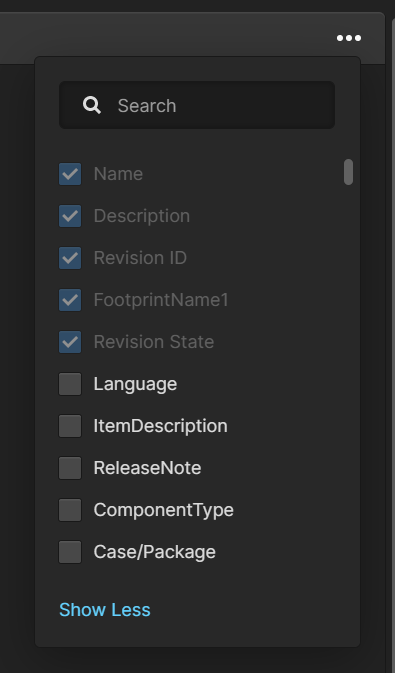The height and width of the screenshot is (673, 395).
Task: Select the Language label text
Action: click(135, 384)
